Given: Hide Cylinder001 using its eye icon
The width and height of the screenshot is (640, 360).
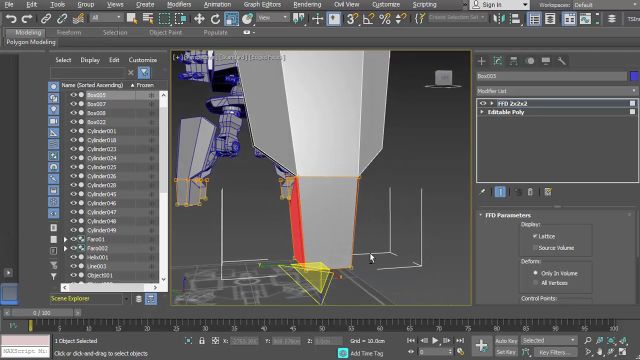Looking at the screenshot, I should pos(73,131).
